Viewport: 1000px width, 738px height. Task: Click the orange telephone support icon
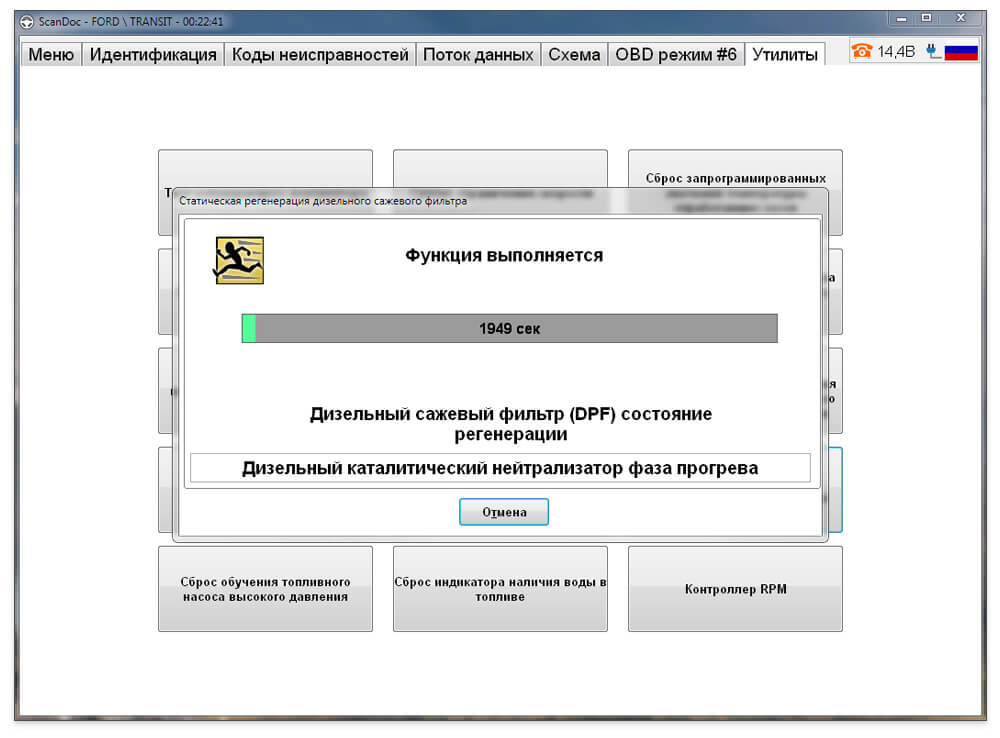pos(862,51)
